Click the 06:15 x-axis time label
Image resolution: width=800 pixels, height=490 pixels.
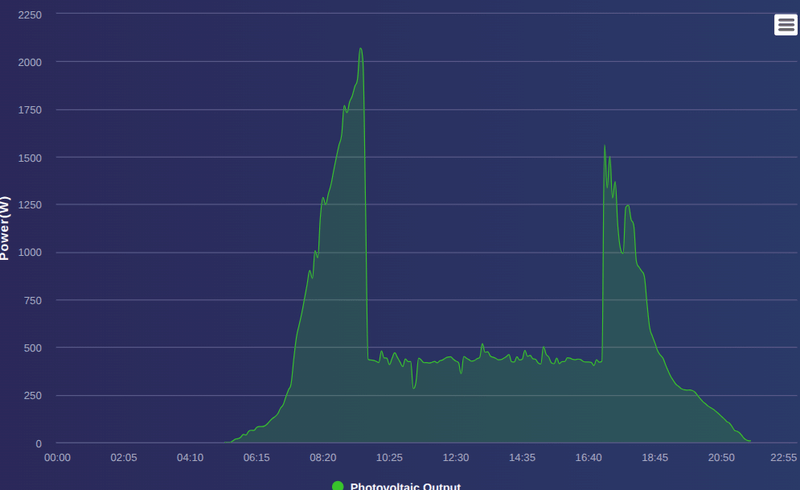[x=256, y=457]
